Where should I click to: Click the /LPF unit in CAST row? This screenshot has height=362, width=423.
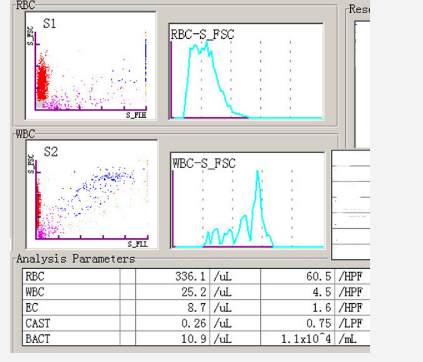[x=350, y=323]
